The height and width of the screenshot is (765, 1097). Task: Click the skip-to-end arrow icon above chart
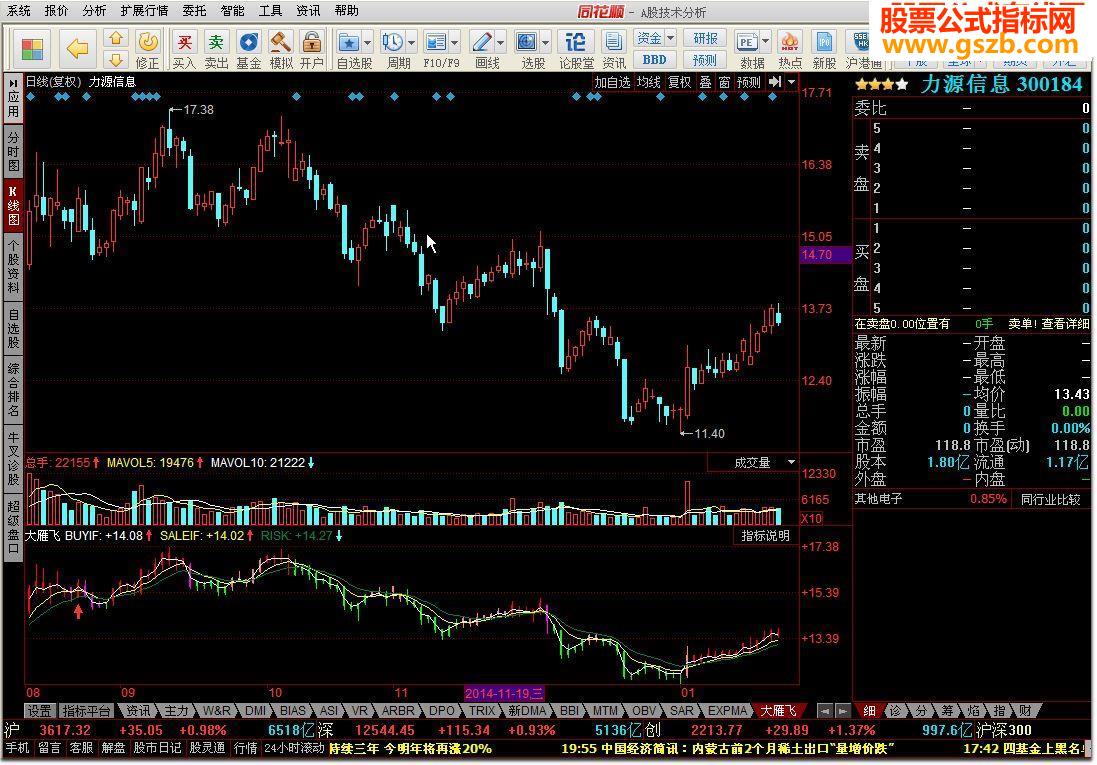click(x=774, y=82)
